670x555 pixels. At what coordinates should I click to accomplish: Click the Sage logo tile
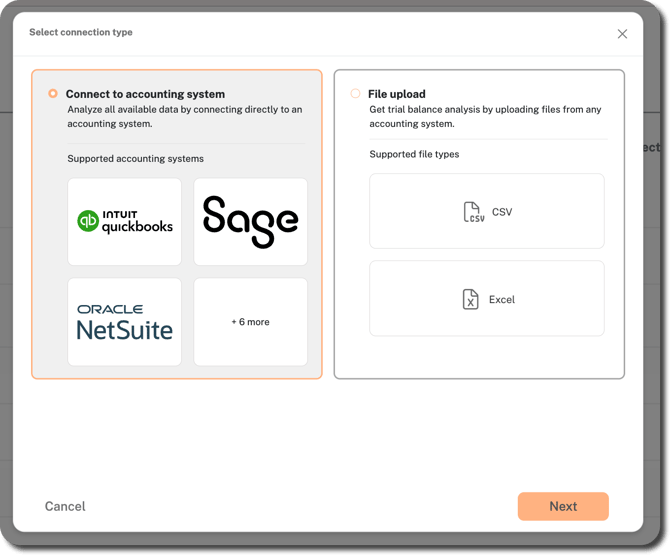250,222
